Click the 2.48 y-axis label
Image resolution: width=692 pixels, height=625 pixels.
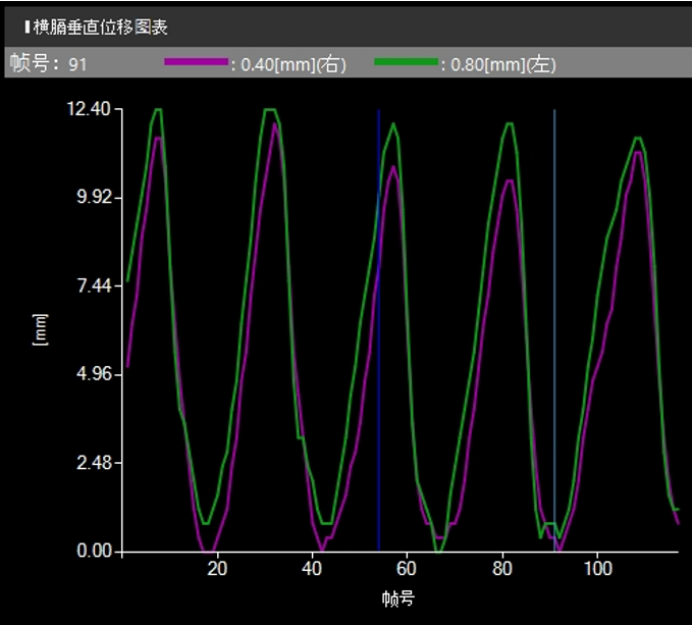pyautogui.click(x=94, y=463)
